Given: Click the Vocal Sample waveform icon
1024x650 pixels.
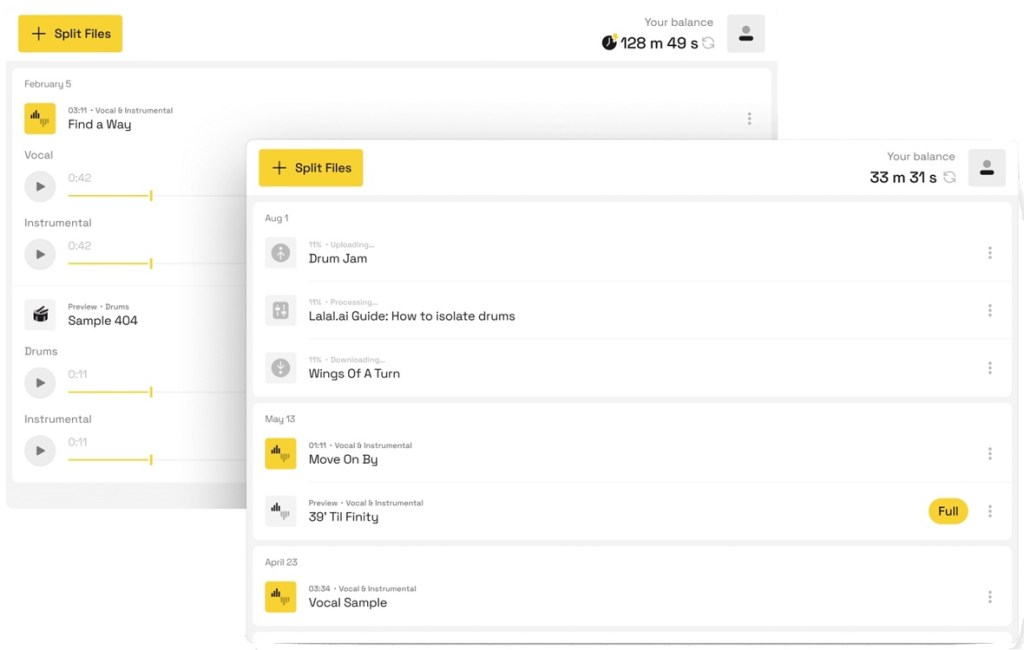Looking at the screenshot, I should 280,597.
